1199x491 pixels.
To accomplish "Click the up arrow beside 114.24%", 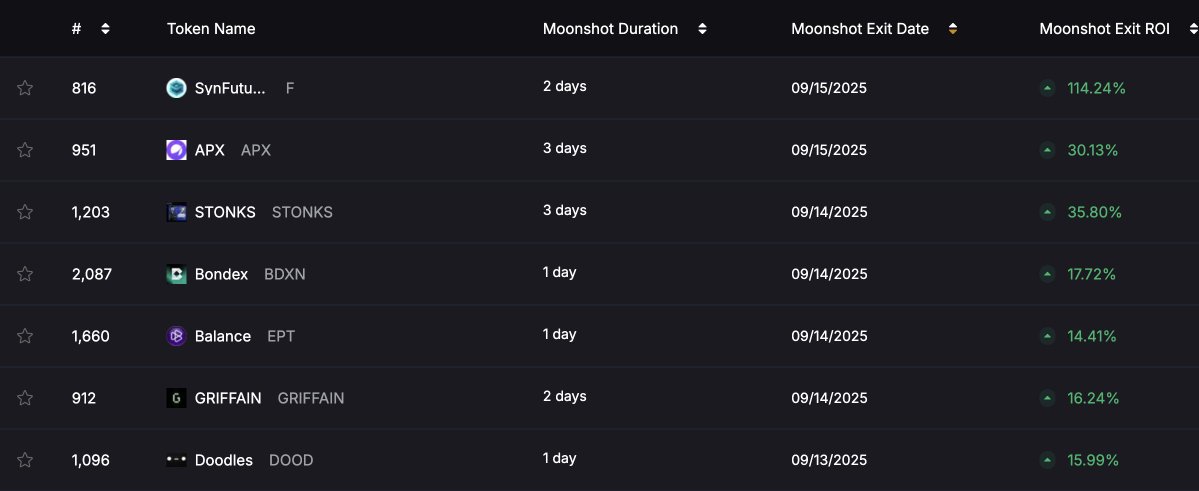I will click(x=1047, y=88).
